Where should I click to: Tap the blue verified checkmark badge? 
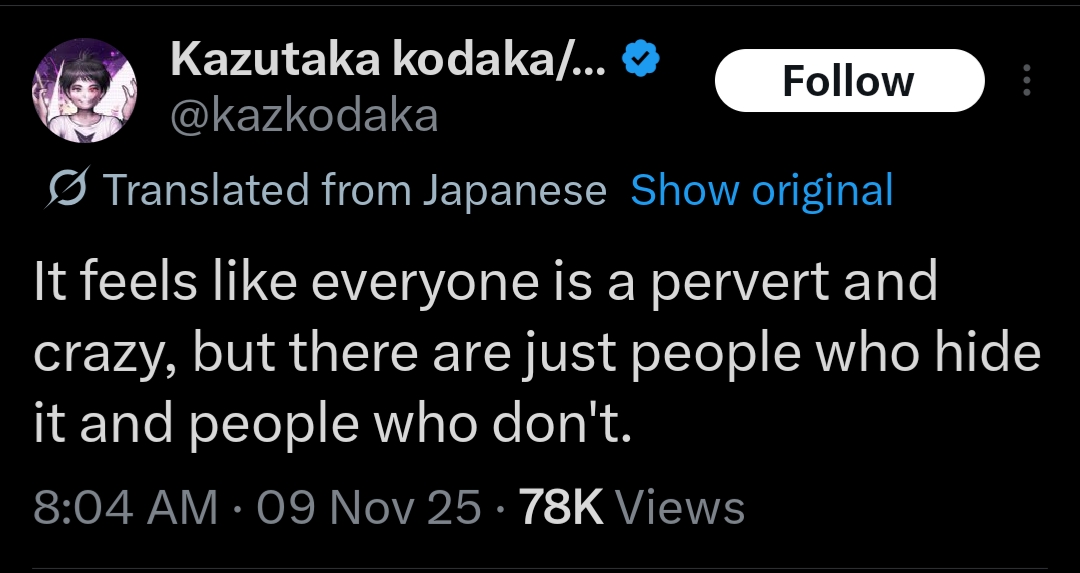click(641, 61)
